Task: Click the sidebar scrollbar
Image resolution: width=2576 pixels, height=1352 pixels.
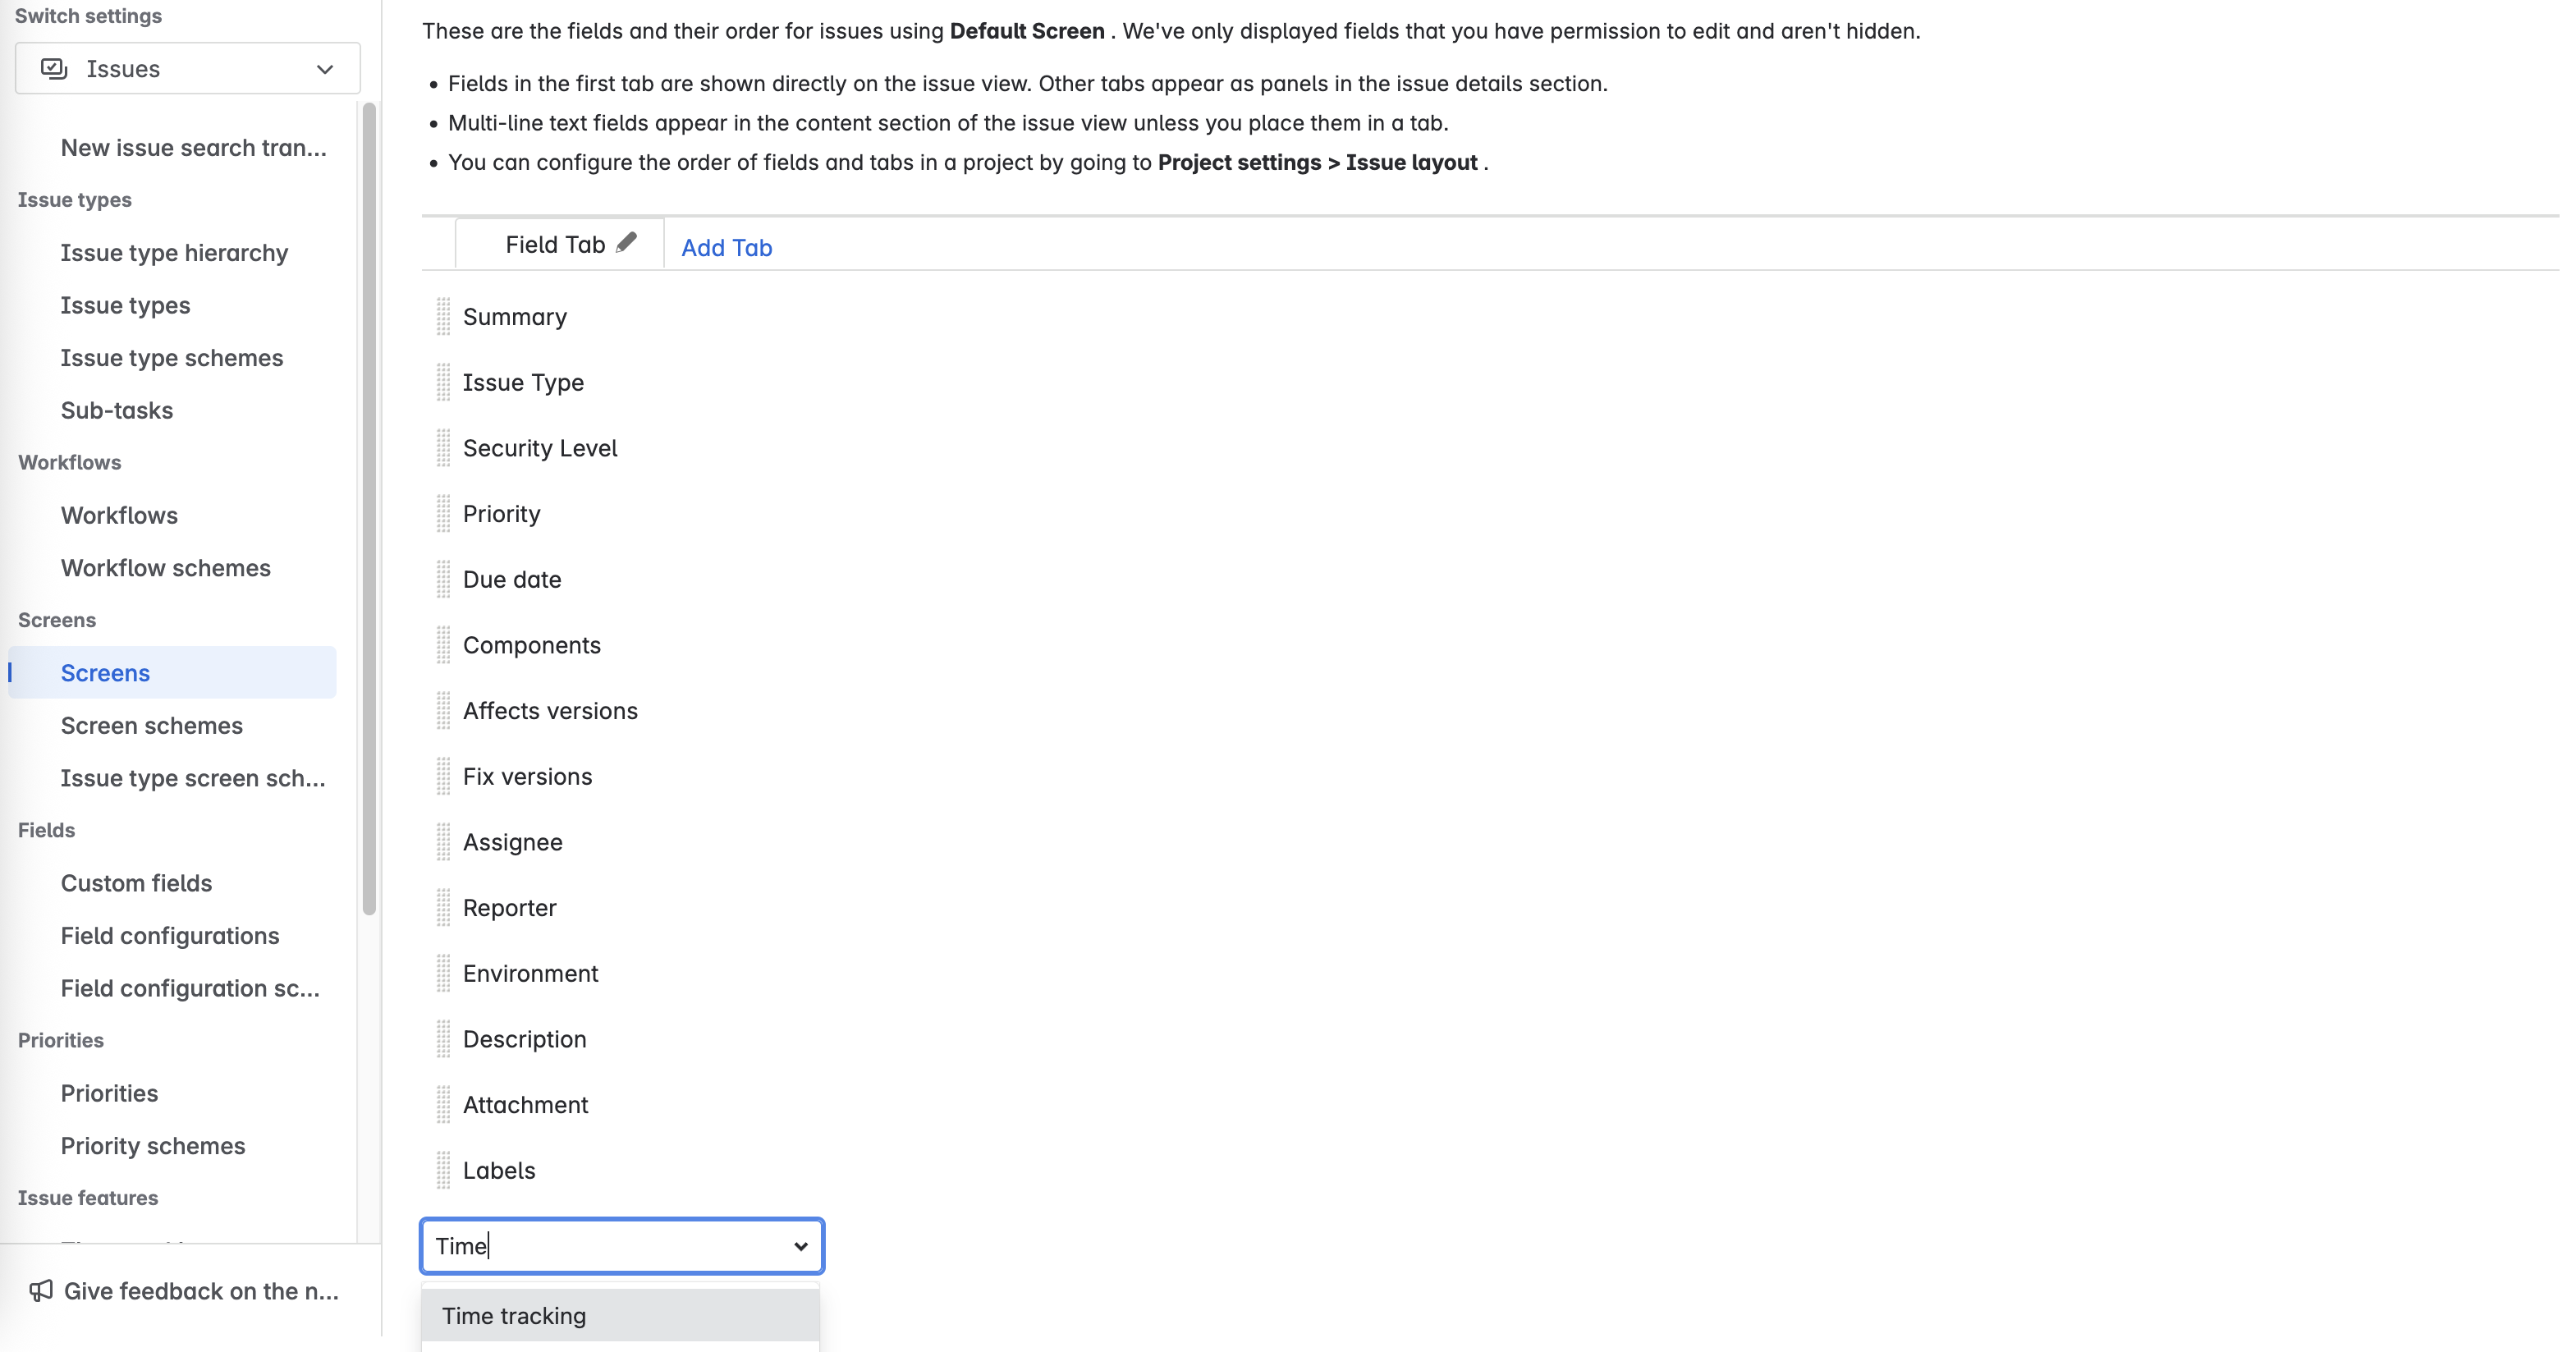Action: click(369, 500)
